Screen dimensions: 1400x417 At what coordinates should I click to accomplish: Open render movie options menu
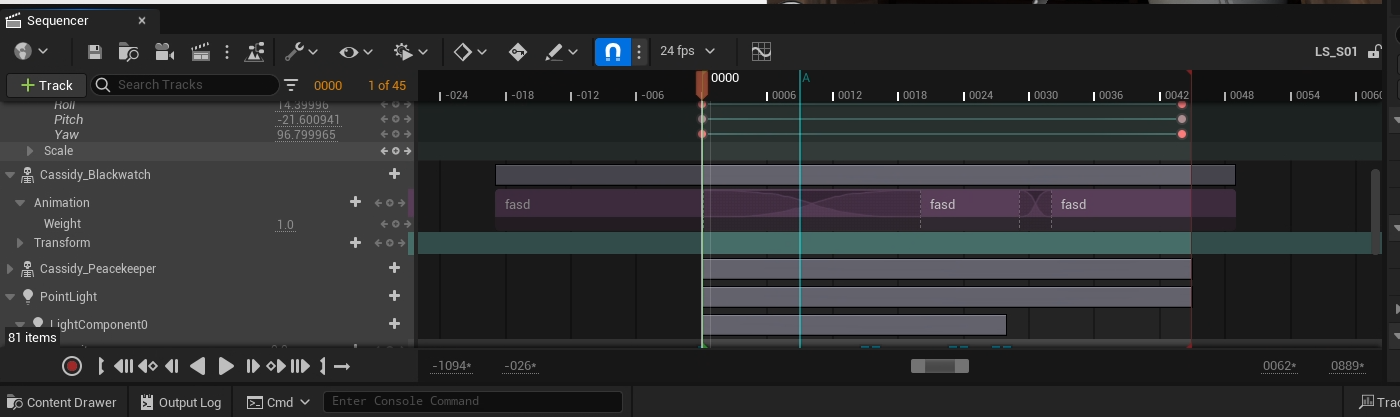(x=228, y=51)
